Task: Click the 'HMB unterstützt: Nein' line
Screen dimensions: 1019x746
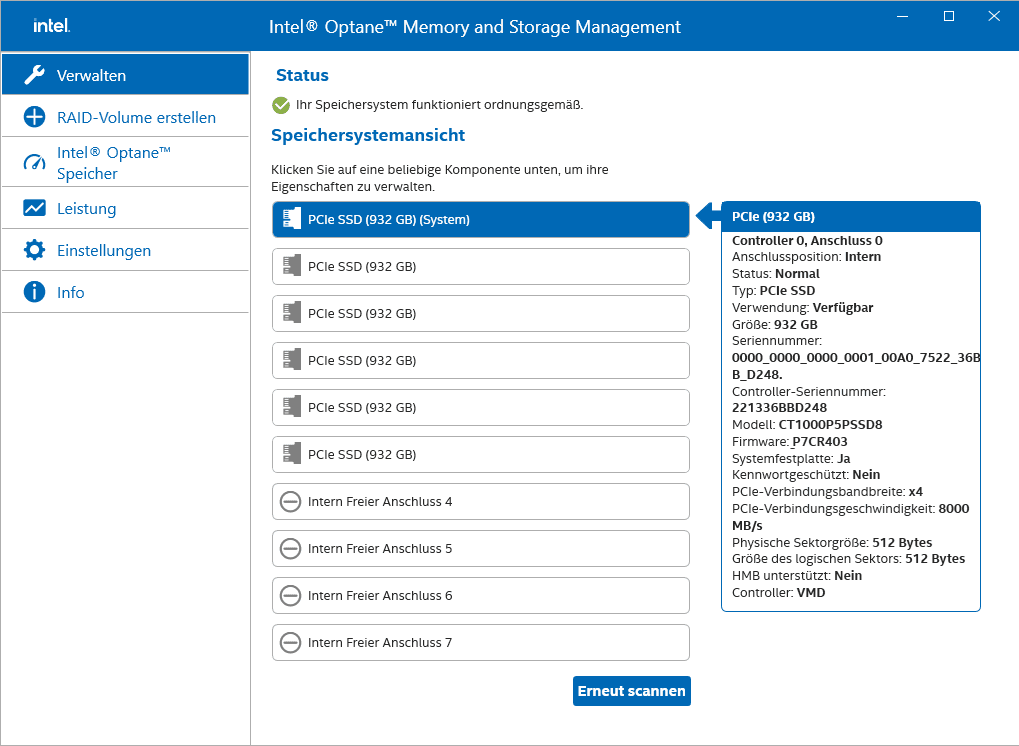Action: point(797,576)
